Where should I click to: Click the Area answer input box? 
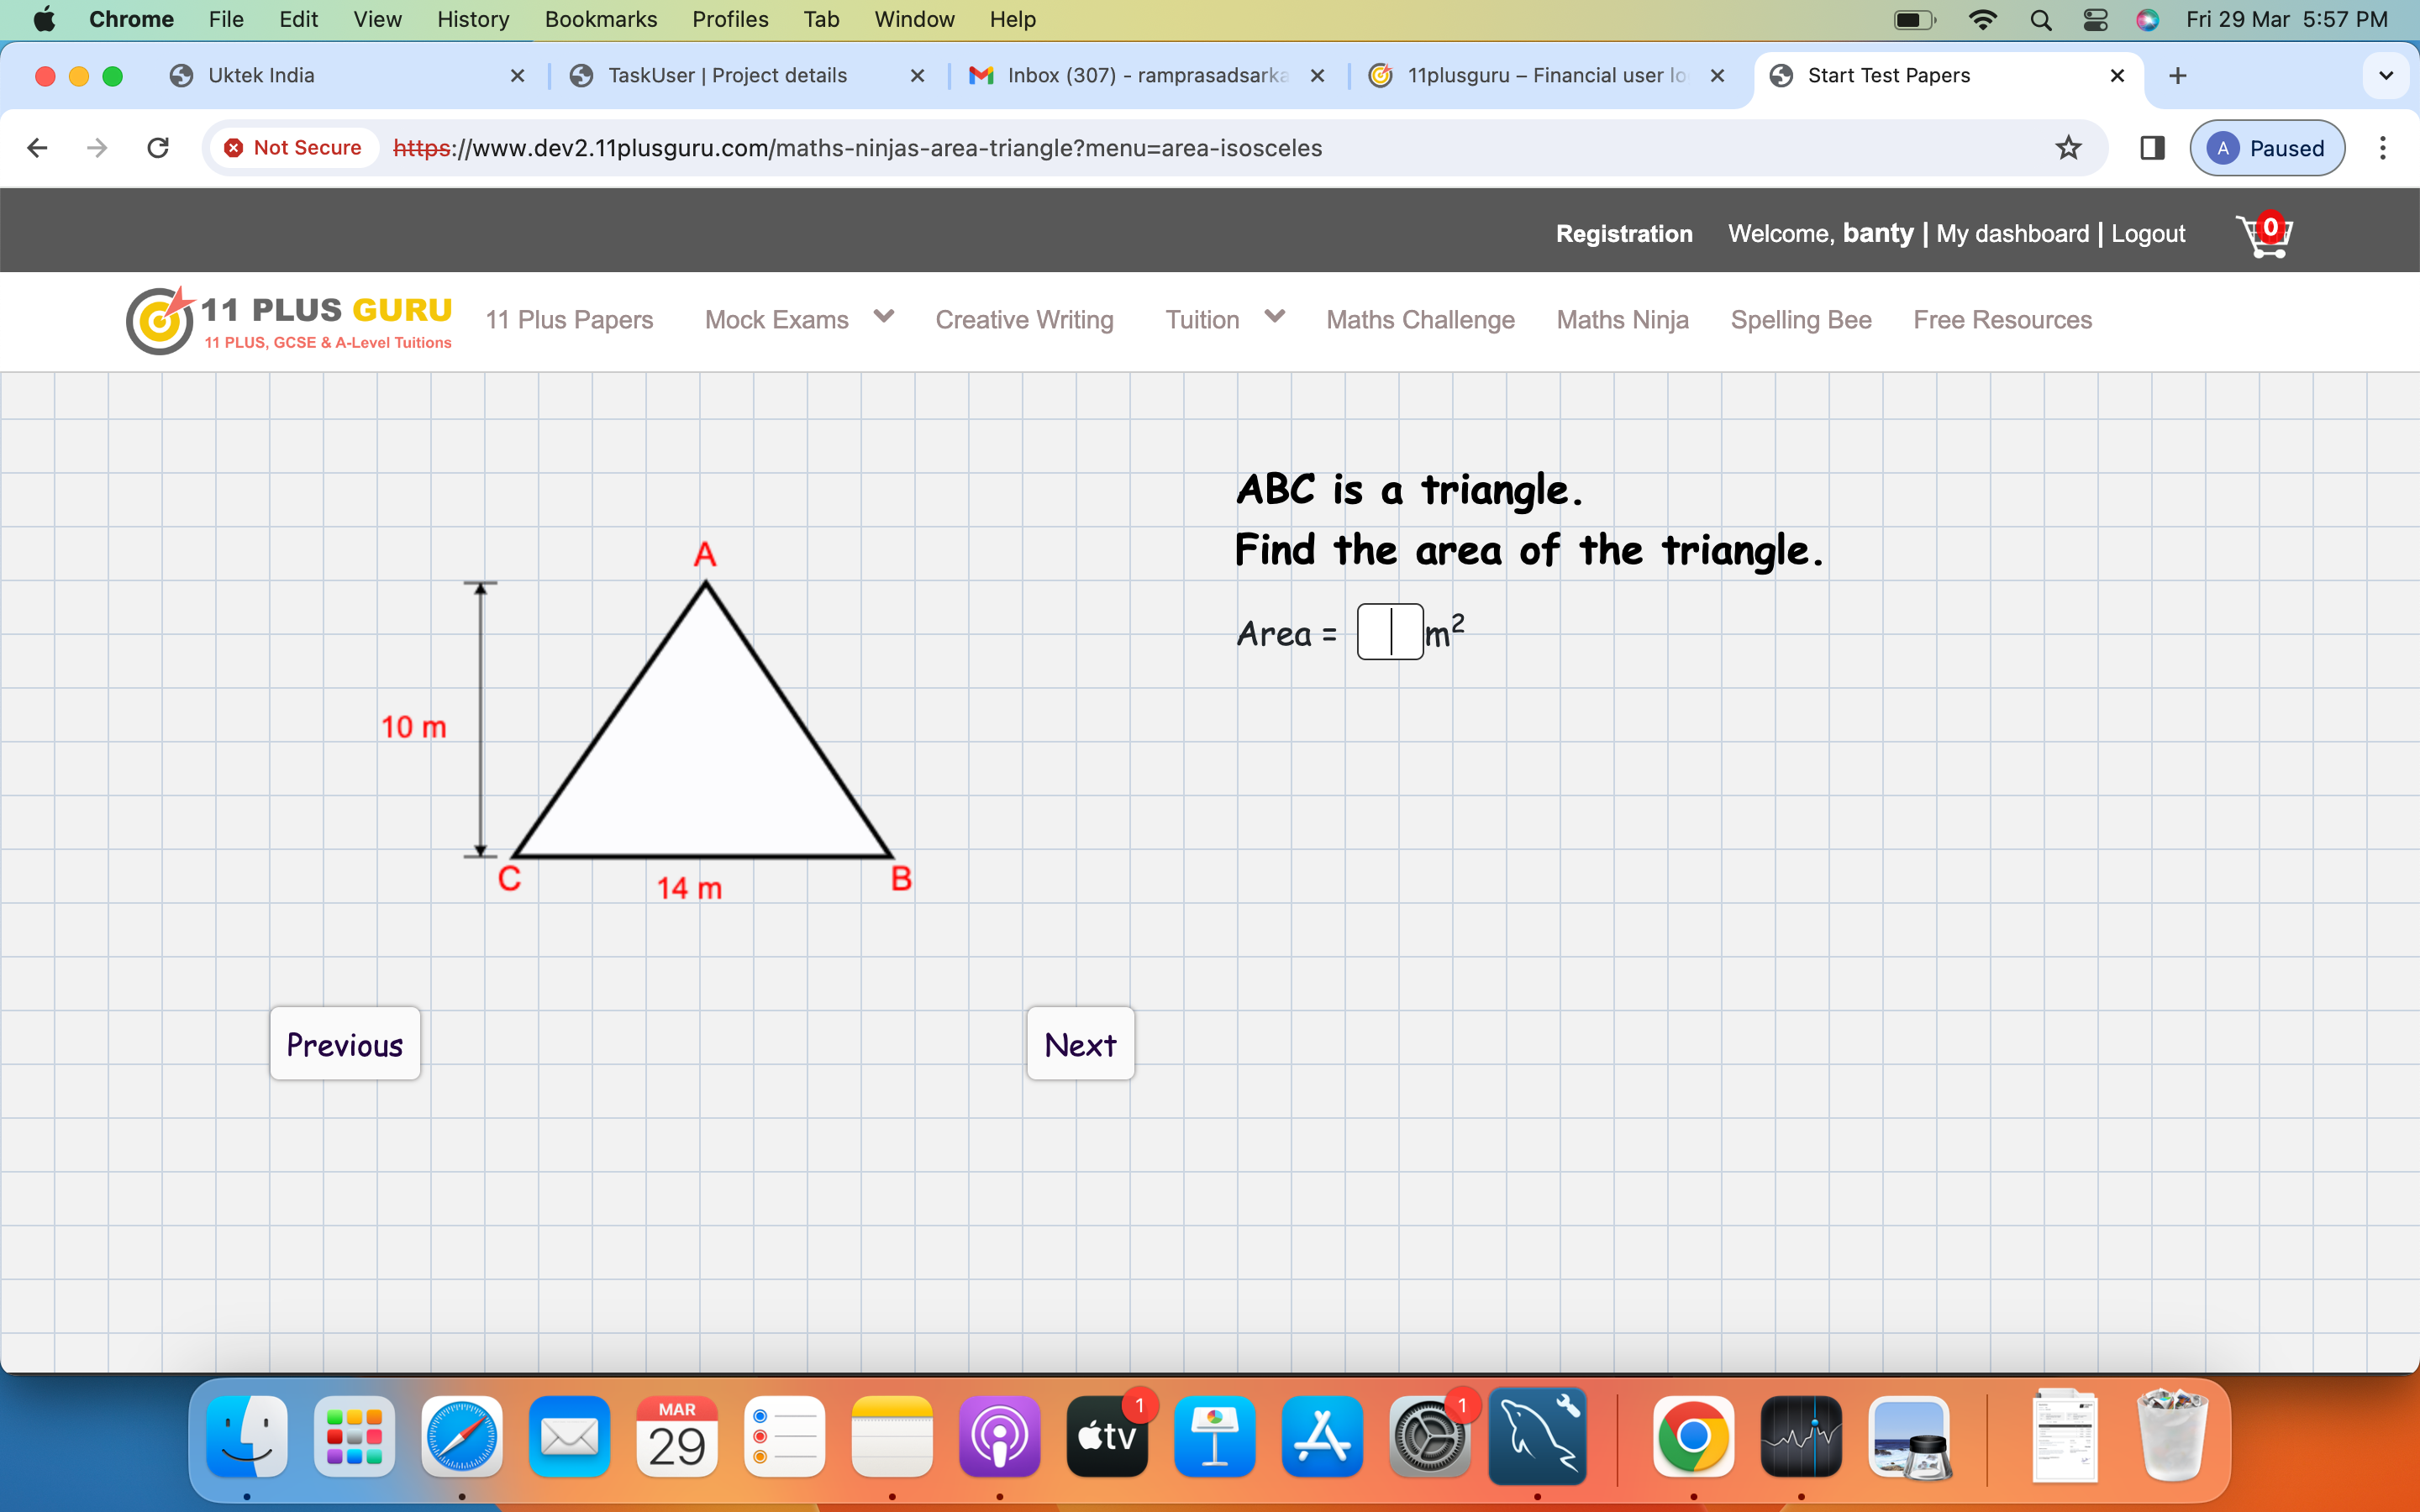pos(1389,632)
